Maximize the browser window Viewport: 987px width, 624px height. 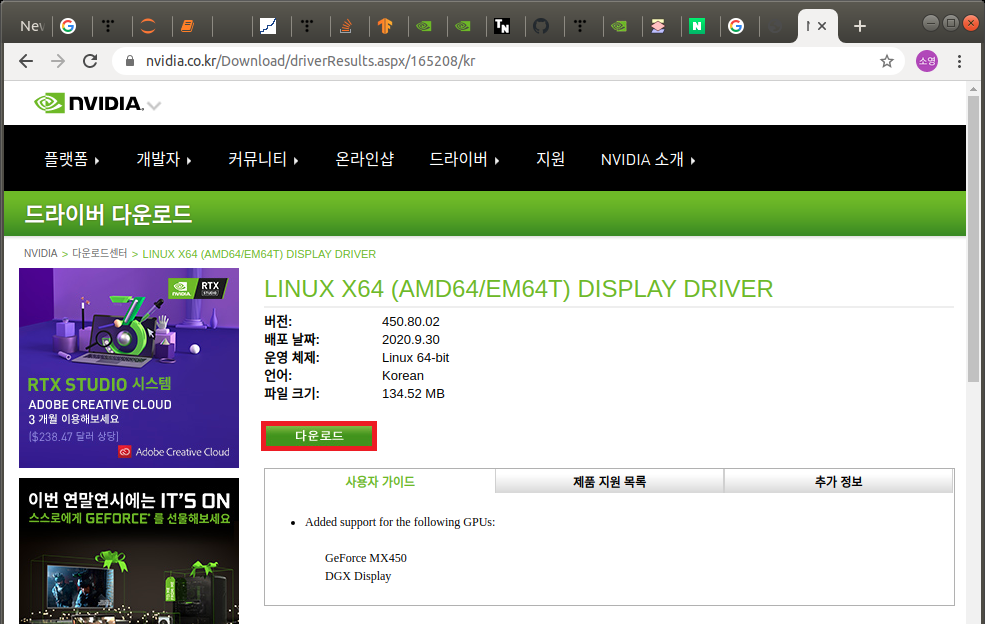[951, 23]
